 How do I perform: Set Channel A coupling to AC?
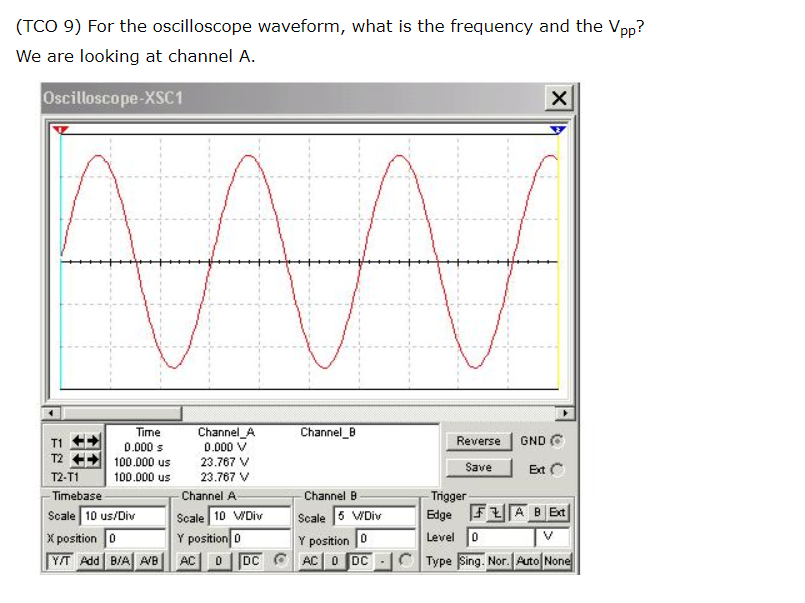(x=187, y=559)
